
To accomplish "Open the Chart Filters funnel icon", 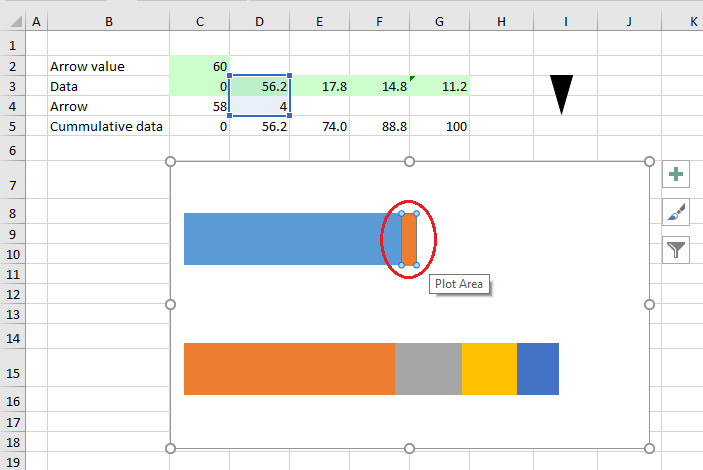I will [x=677, y=249].
